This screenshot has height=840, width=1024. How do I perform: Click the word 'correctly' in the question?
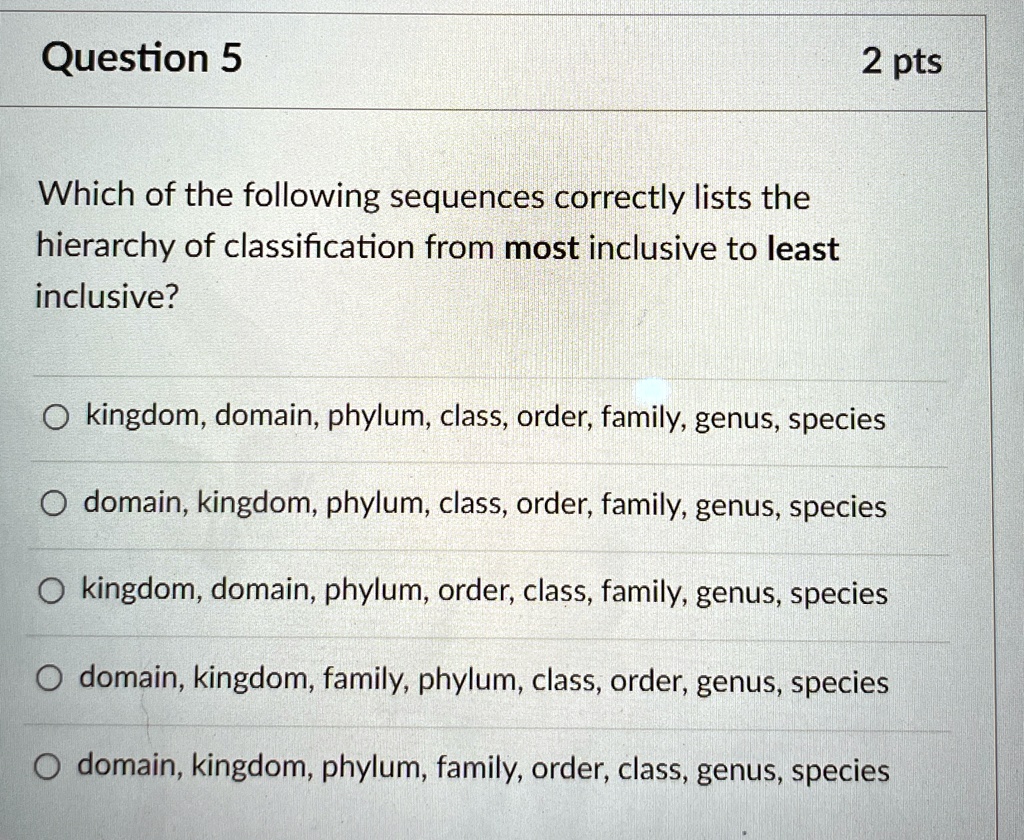click(x=619, y=198)
